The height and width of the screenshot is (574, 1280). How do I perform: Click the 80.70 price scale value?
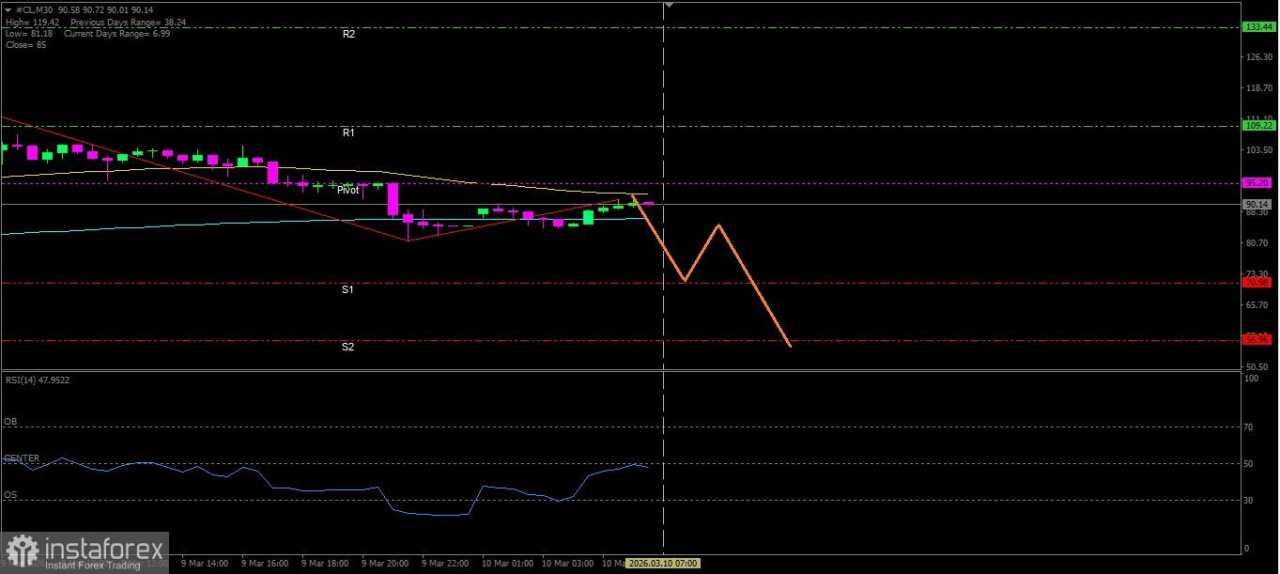point(1257,242)
